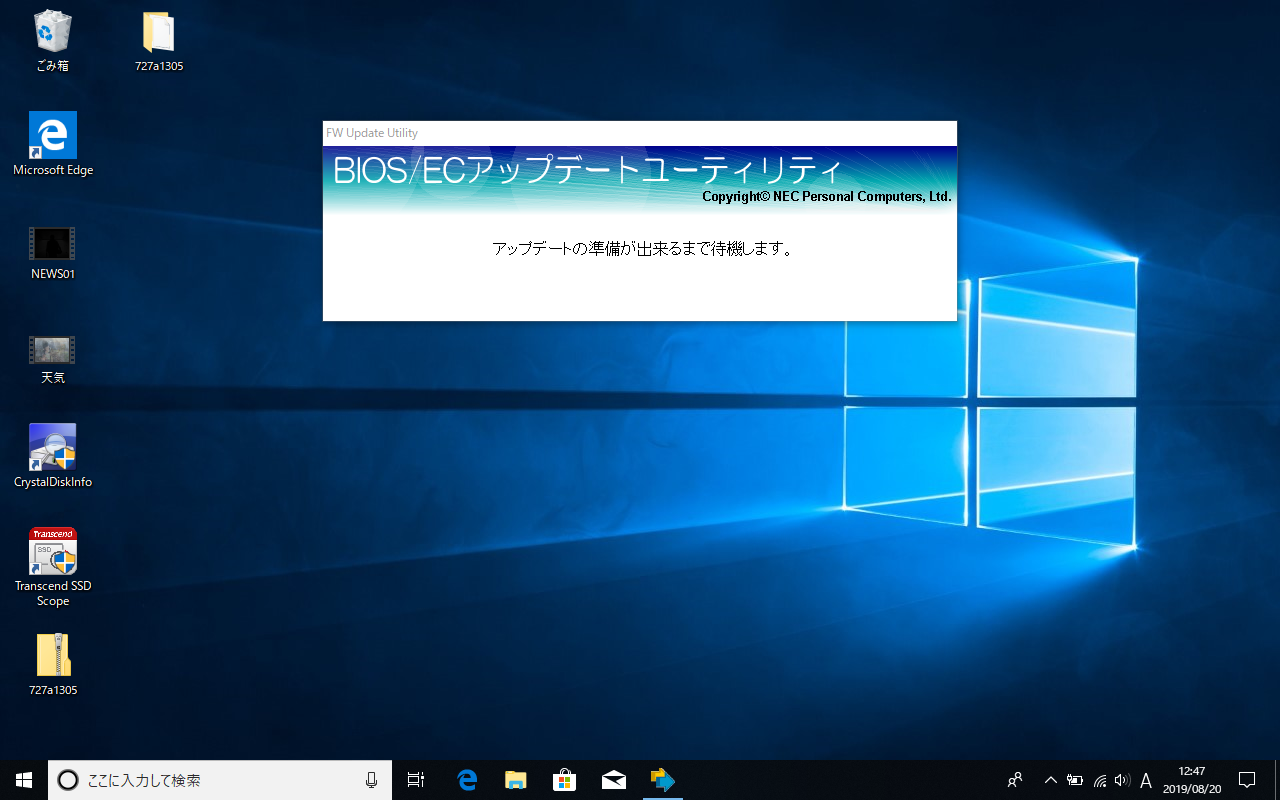Launch Microsoft Edge desktop shortcut

coord(53,144)
